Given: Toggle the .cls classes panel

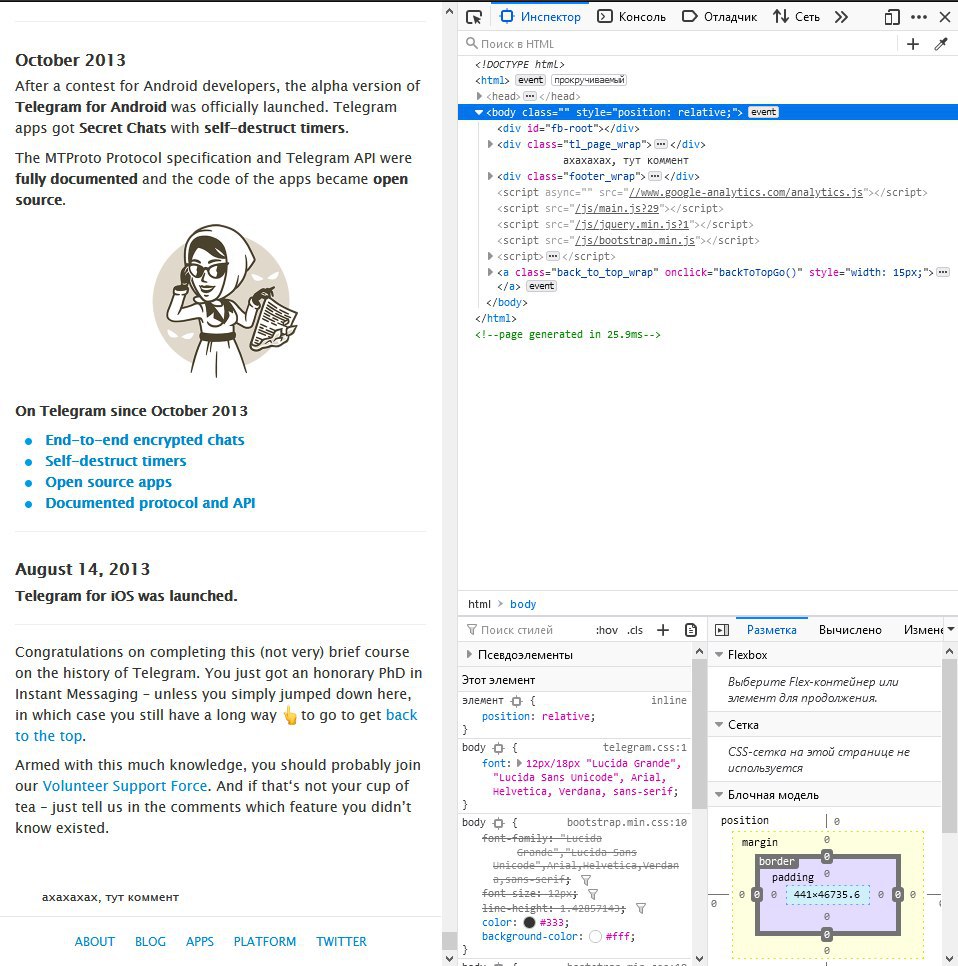Looking at the screenshot, I should point(635,630).
